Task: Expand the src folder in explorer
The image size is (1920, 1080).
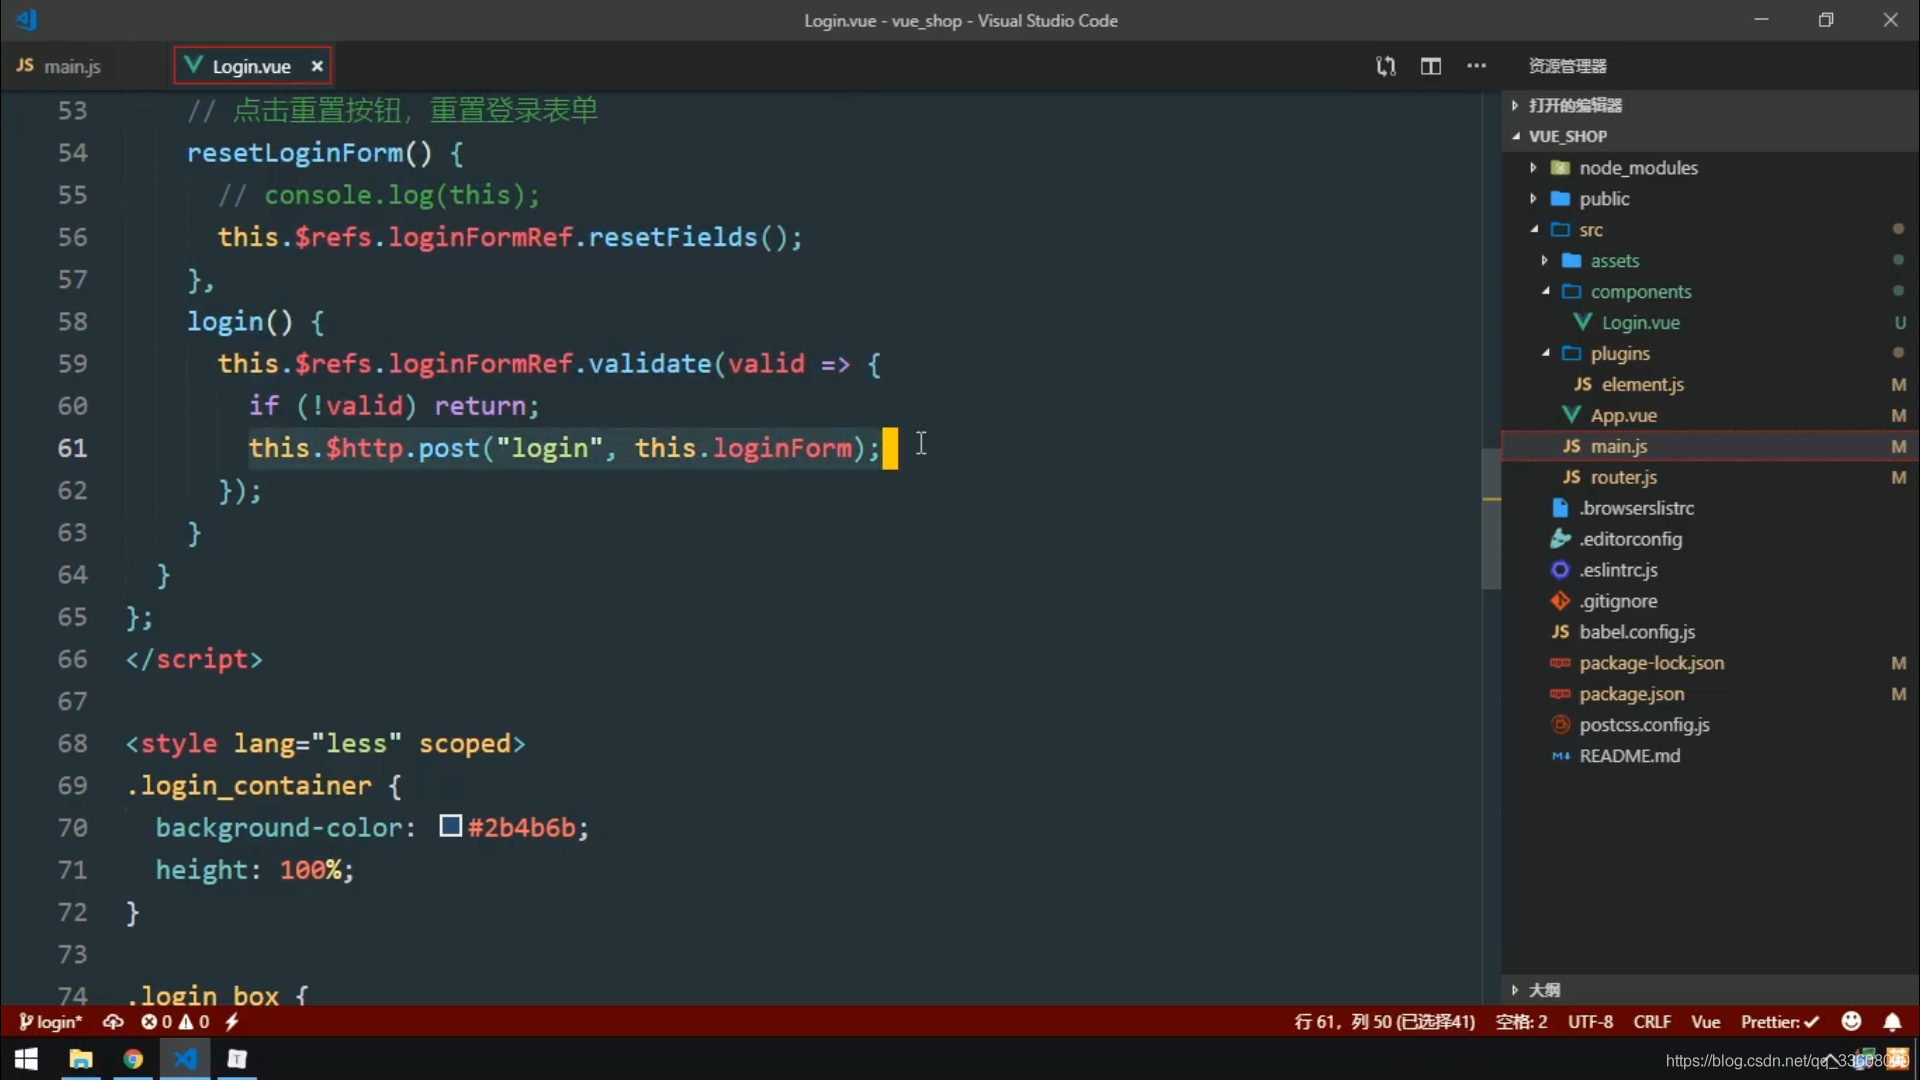Action: tap(1590, 229)
